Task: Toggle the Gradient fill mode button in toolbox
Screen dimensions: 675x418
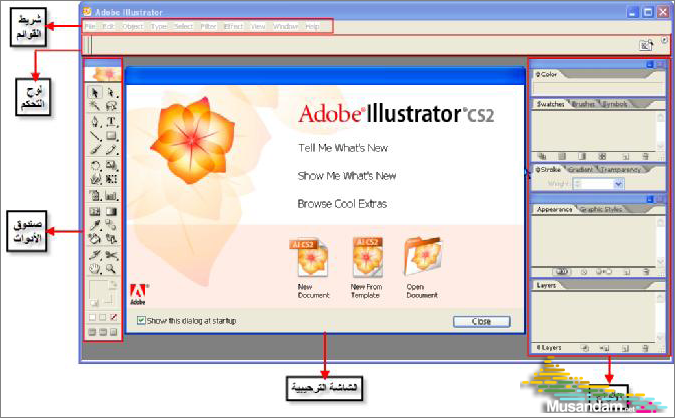Action: 103,317
